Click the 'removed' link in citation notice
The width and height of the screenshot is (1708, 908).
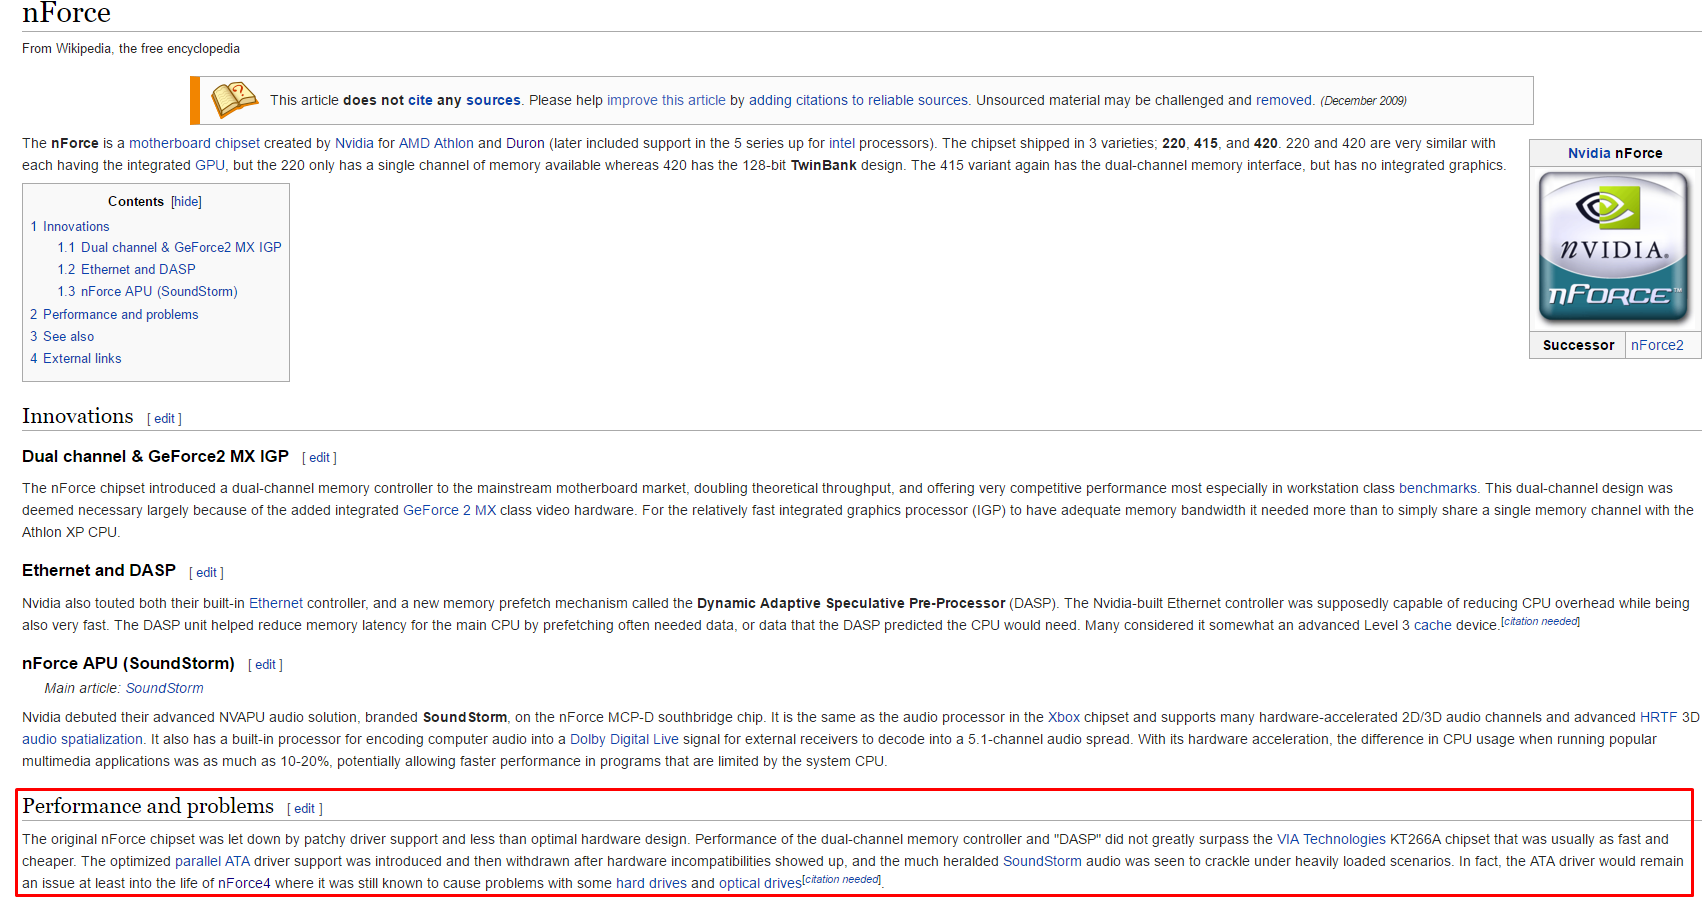tap(1284, 101)
